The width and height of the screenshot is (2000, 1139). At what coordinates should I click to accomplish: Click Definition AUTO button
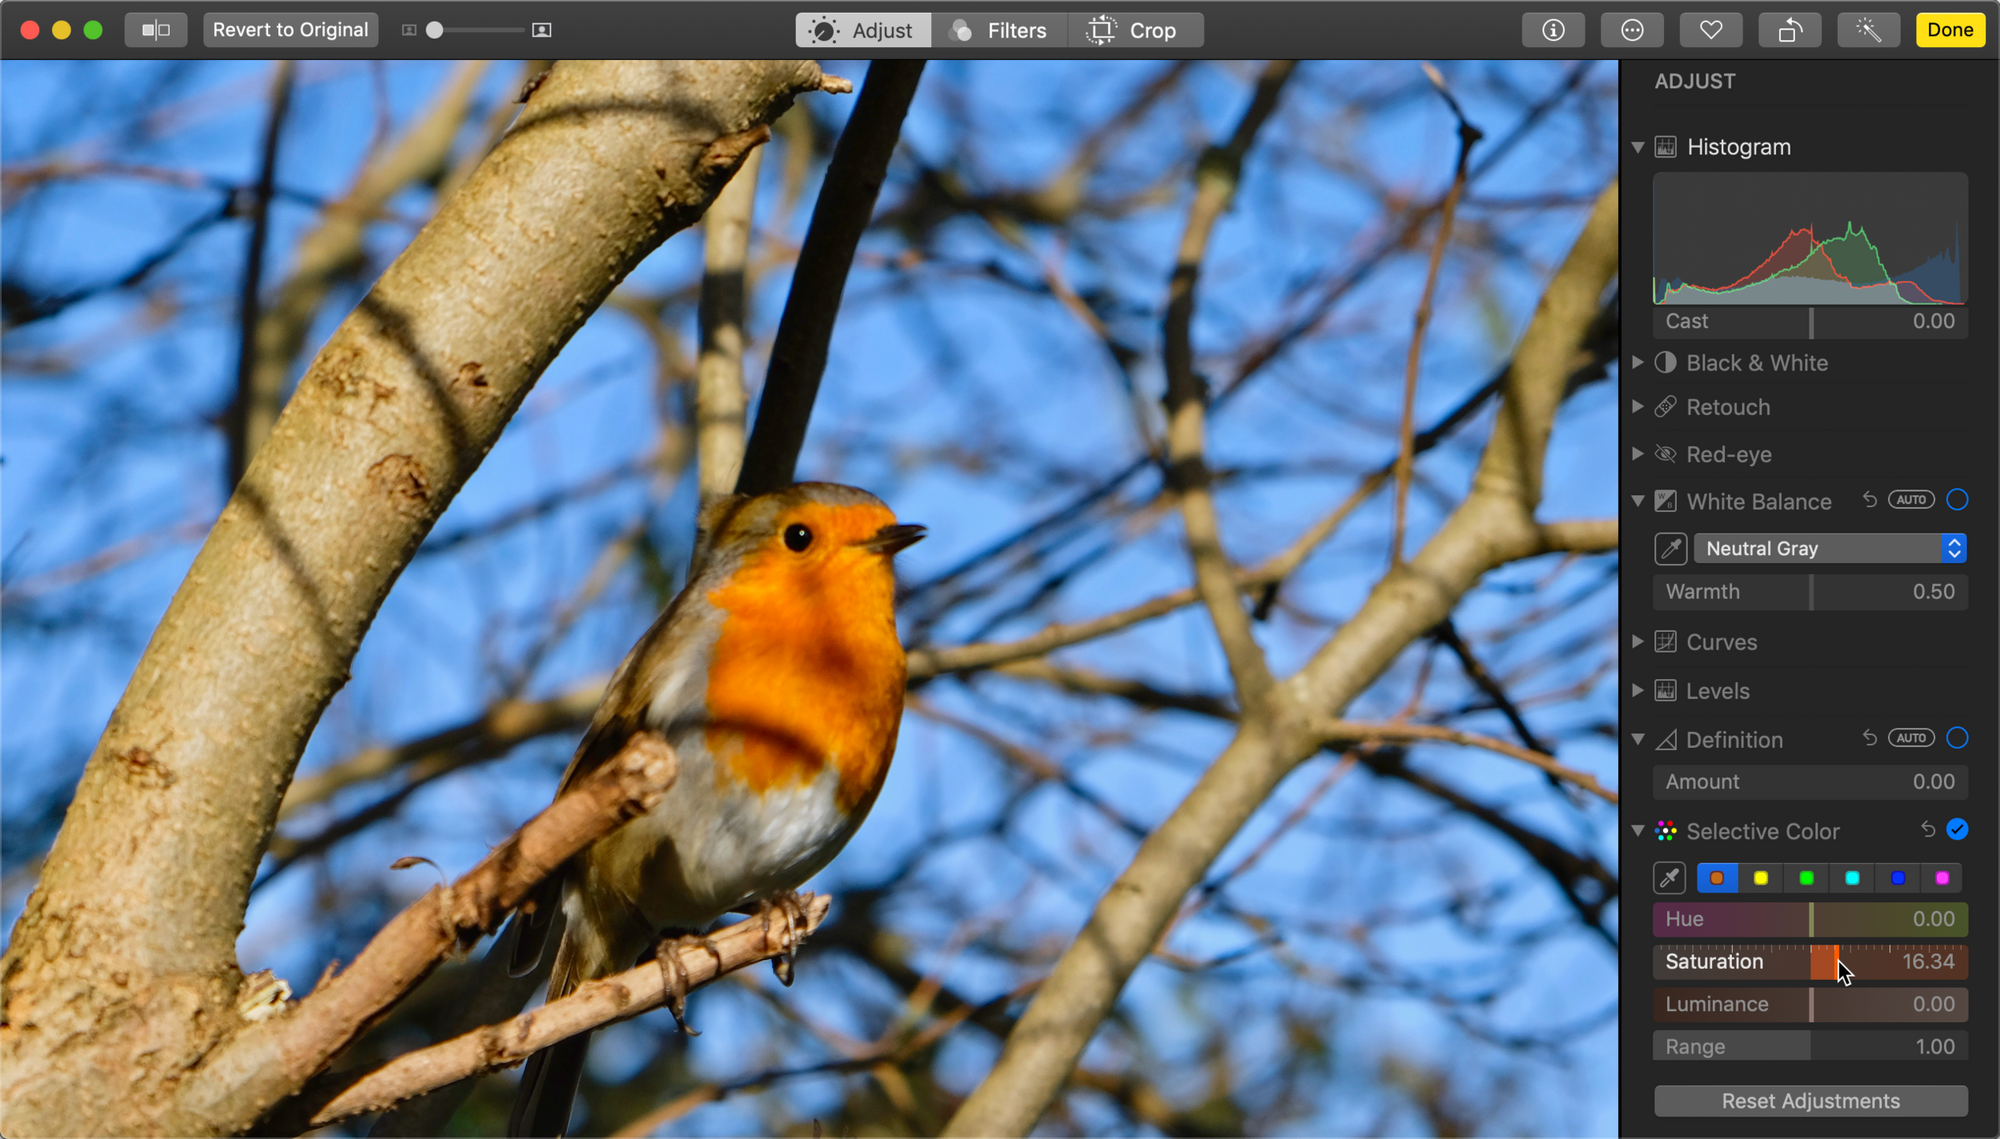(x=1911, y=738)
